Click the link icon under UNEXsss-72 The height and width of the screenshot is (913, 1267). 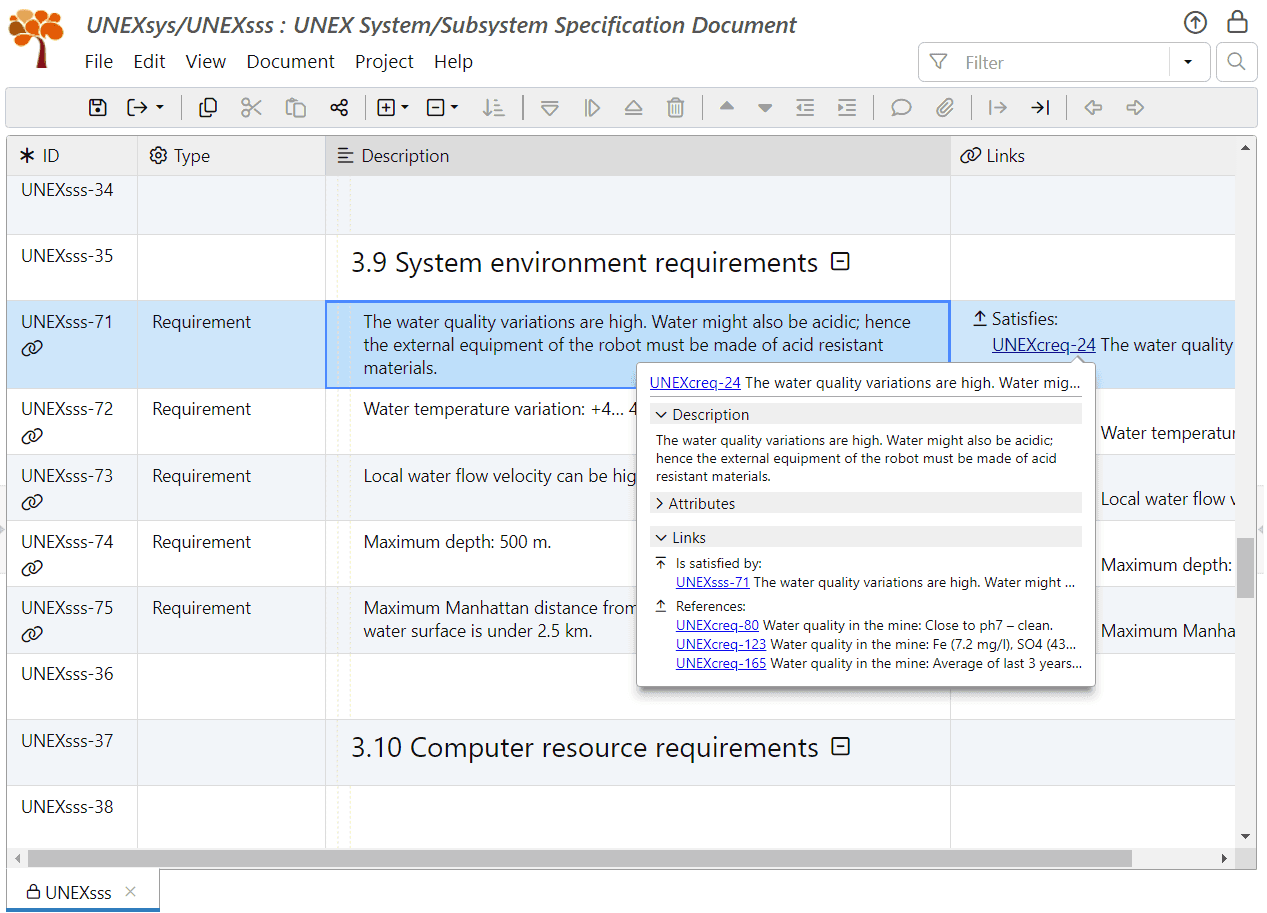[x=32, y=436]
